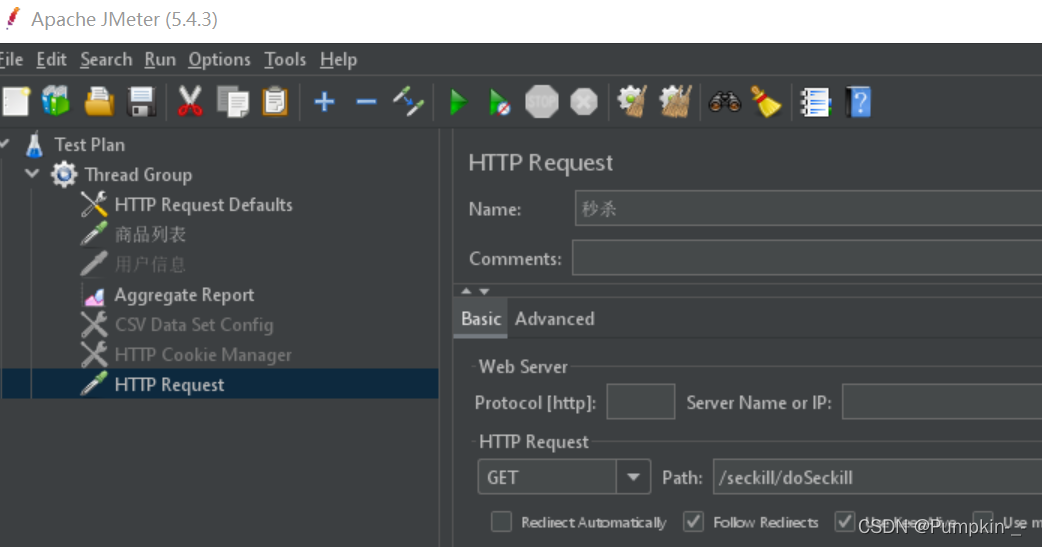Click the up arrow above Basic tab

coord(466,291)
